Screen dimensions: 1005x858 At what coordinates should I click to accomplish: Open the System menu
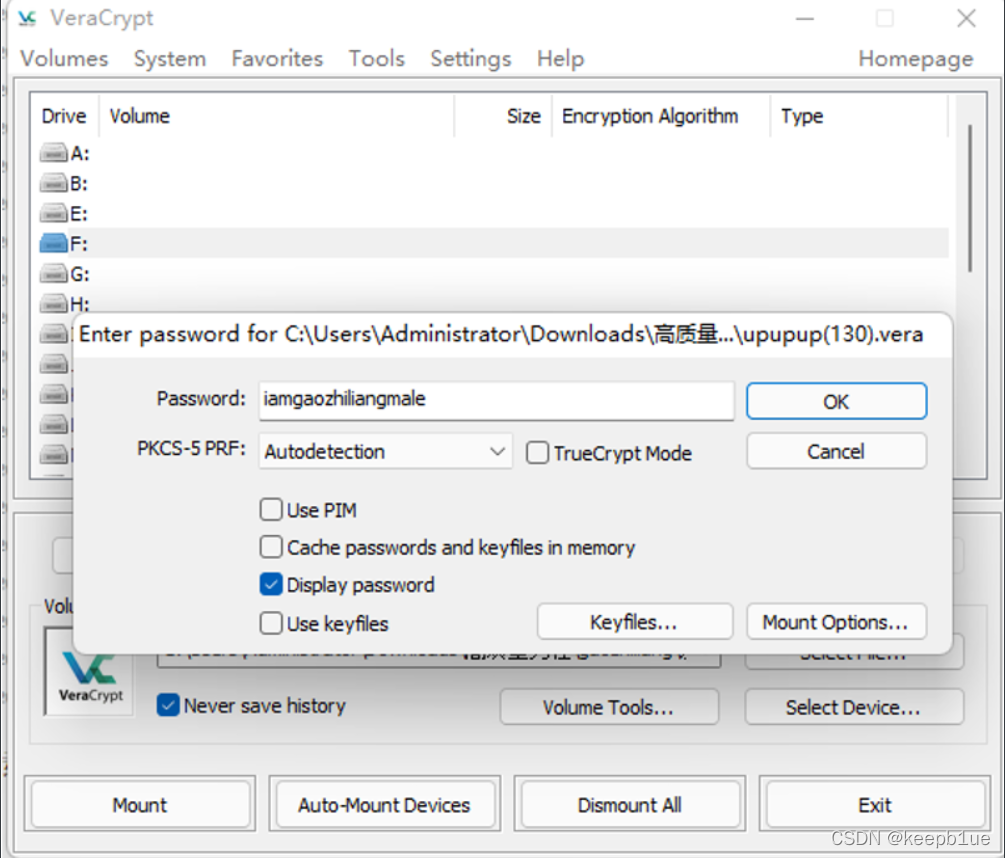point(170,59)
